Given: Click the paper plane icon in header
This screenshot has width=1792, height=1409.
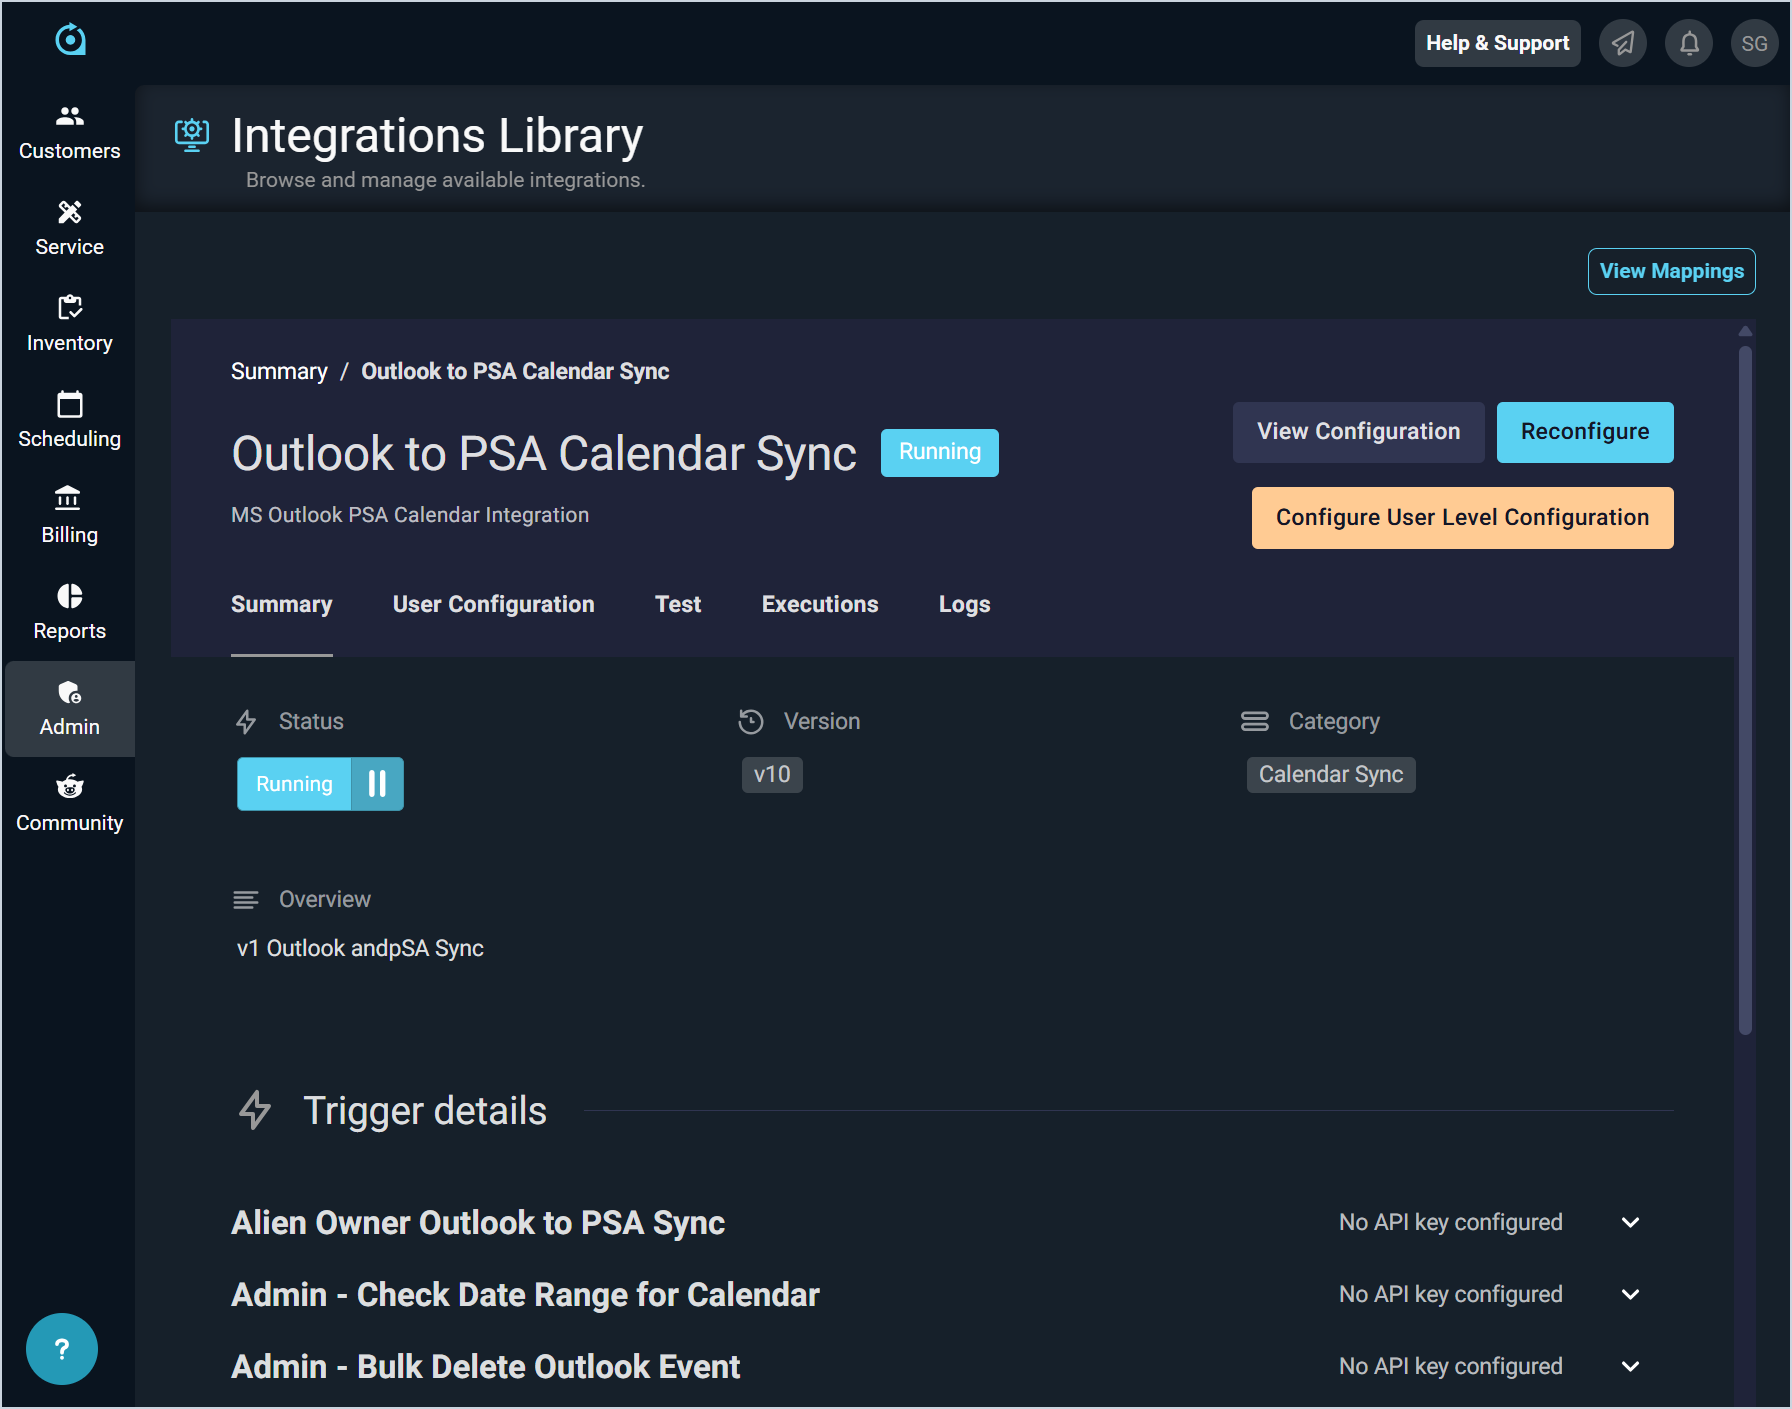Looking at the screenshot, I should 1622,44.
